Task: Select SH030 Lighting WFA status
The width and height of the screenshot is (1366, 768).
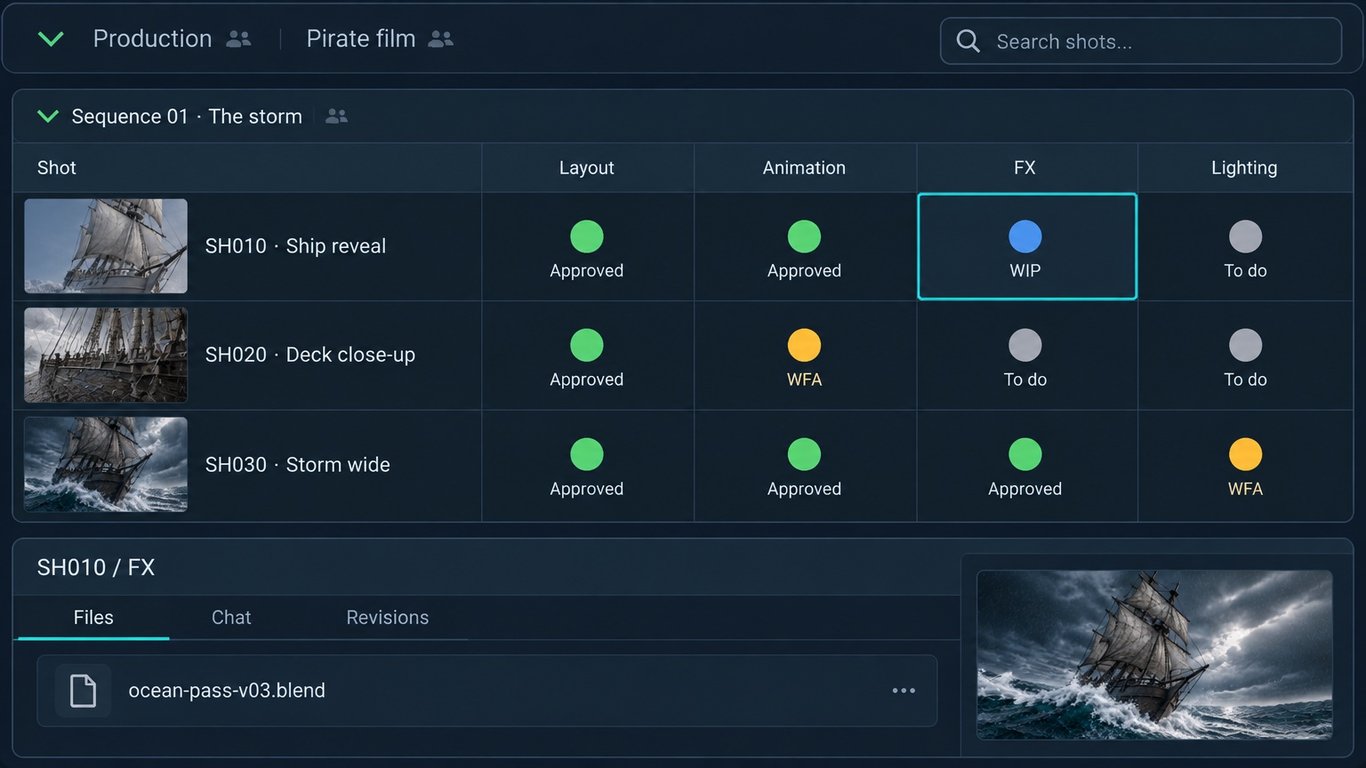Action: click(1245, 466)
